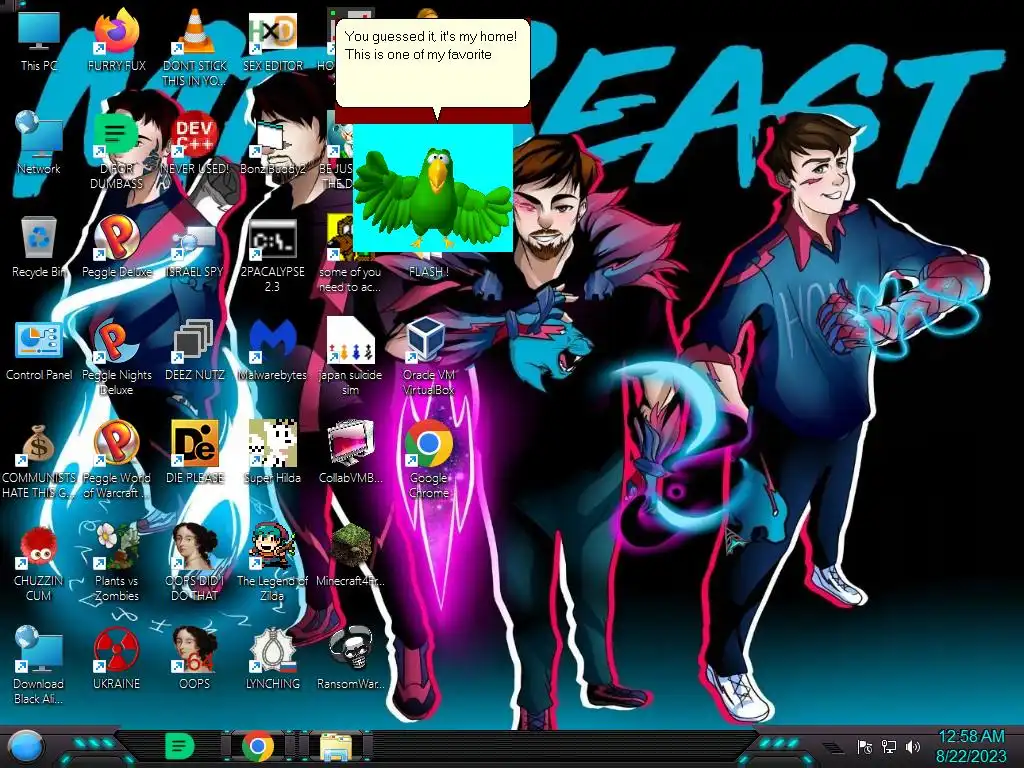The image size is (1024, 768).
Task: Open File Explorer from the taskbar
Action: pyautogui.click(x=336, y=746)
